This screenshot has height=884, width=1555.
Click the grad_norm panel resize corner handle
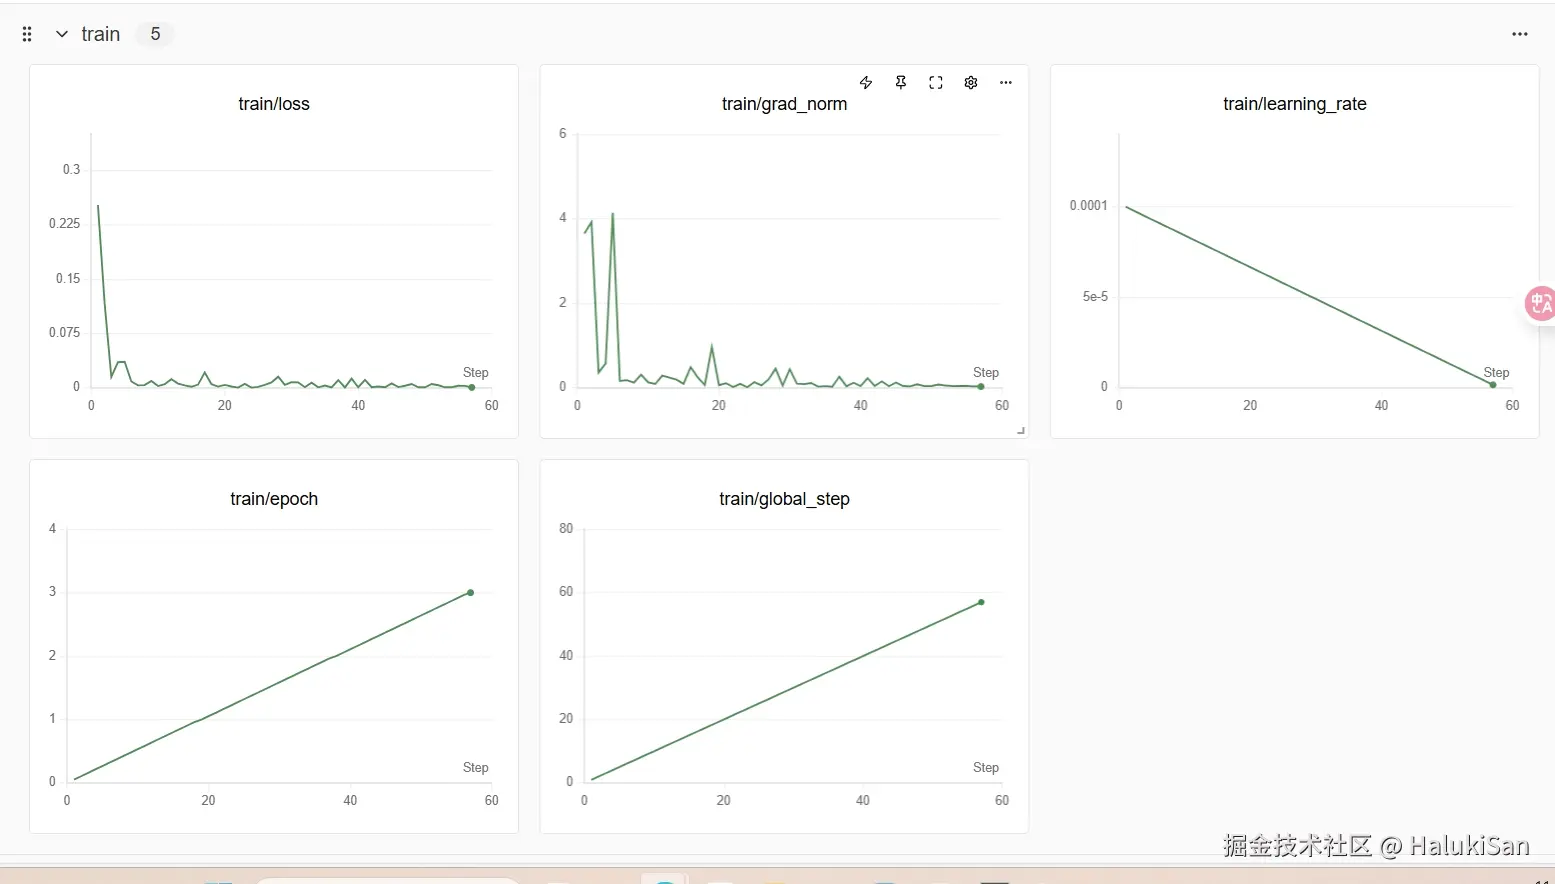click(x=1021, y=431)
